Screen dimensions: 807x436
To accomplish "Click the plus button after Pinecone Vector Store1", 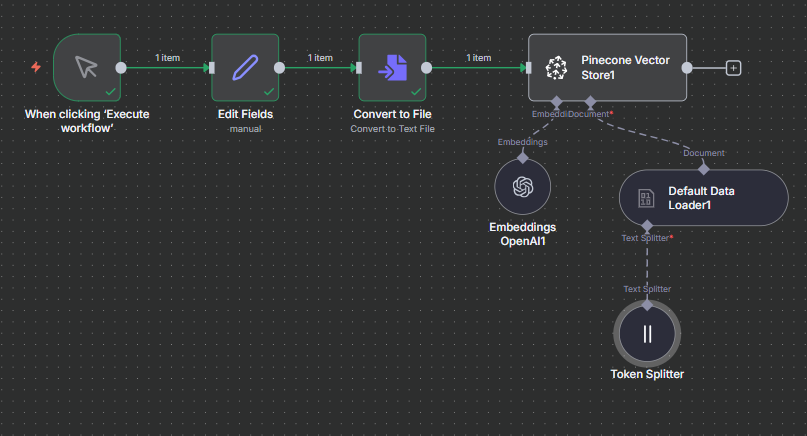I will [x=733, y=68].
